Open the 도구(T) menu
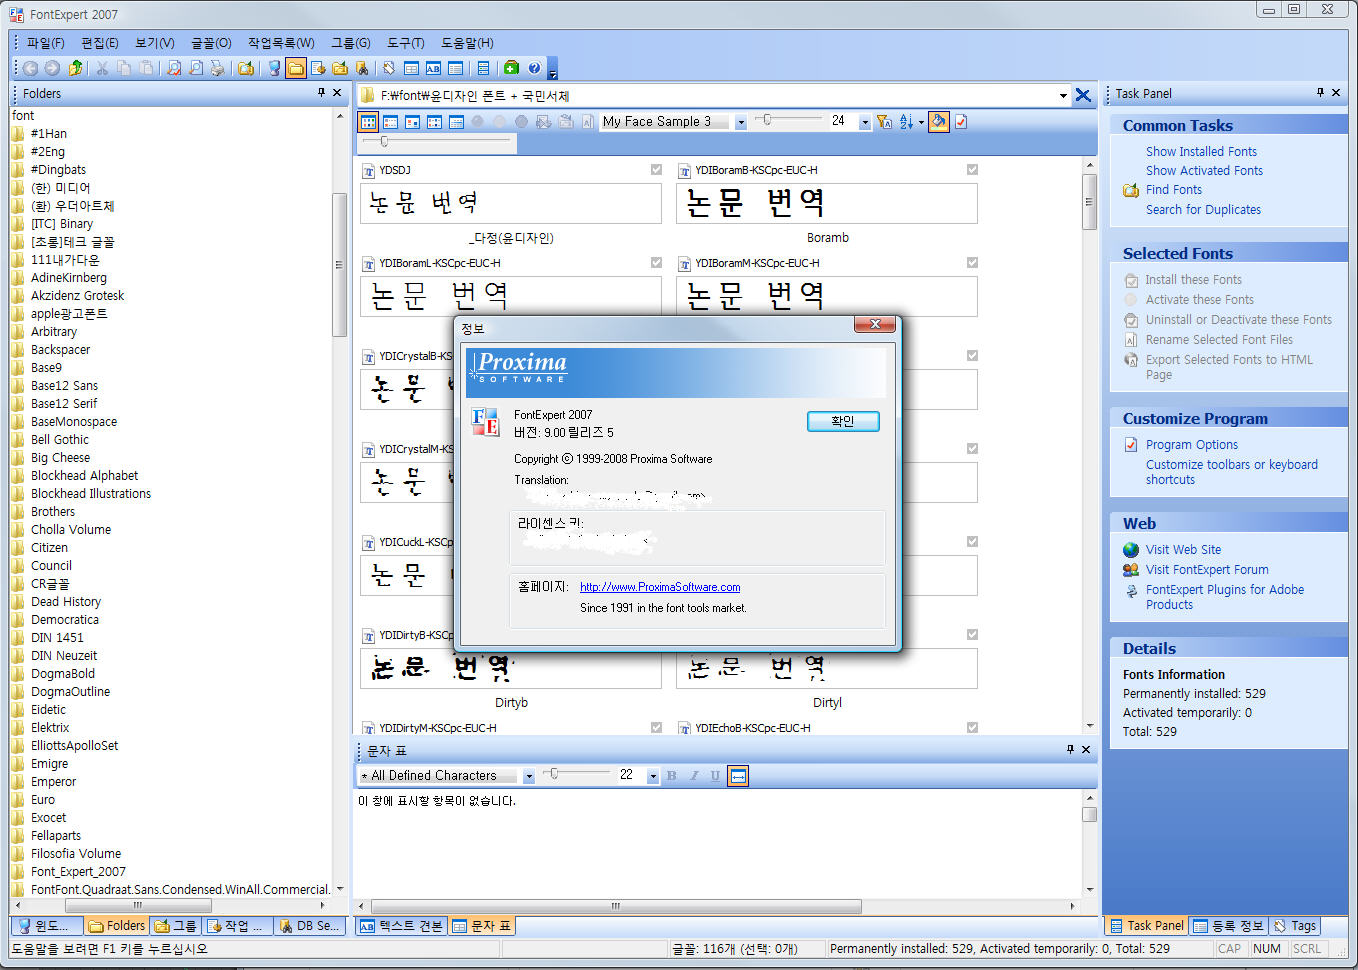1358x970 pixels. 406,43
